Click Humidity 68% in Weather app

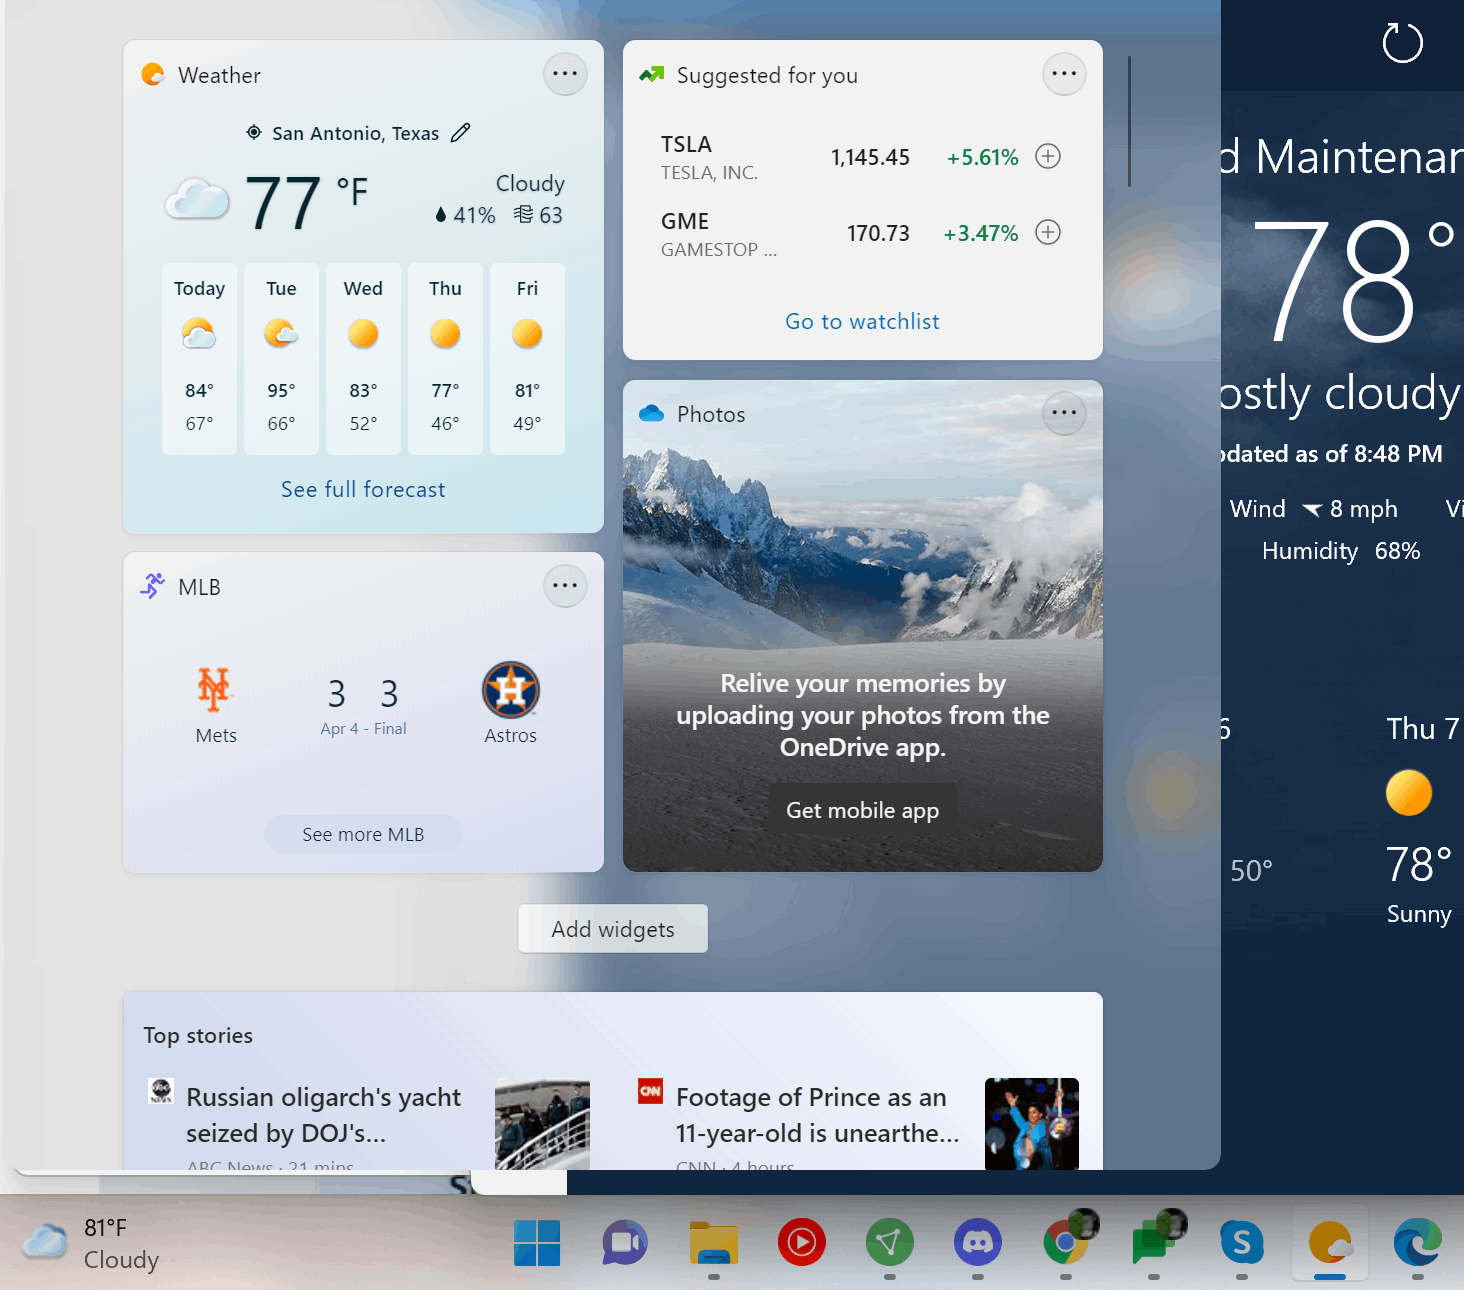1341,551
